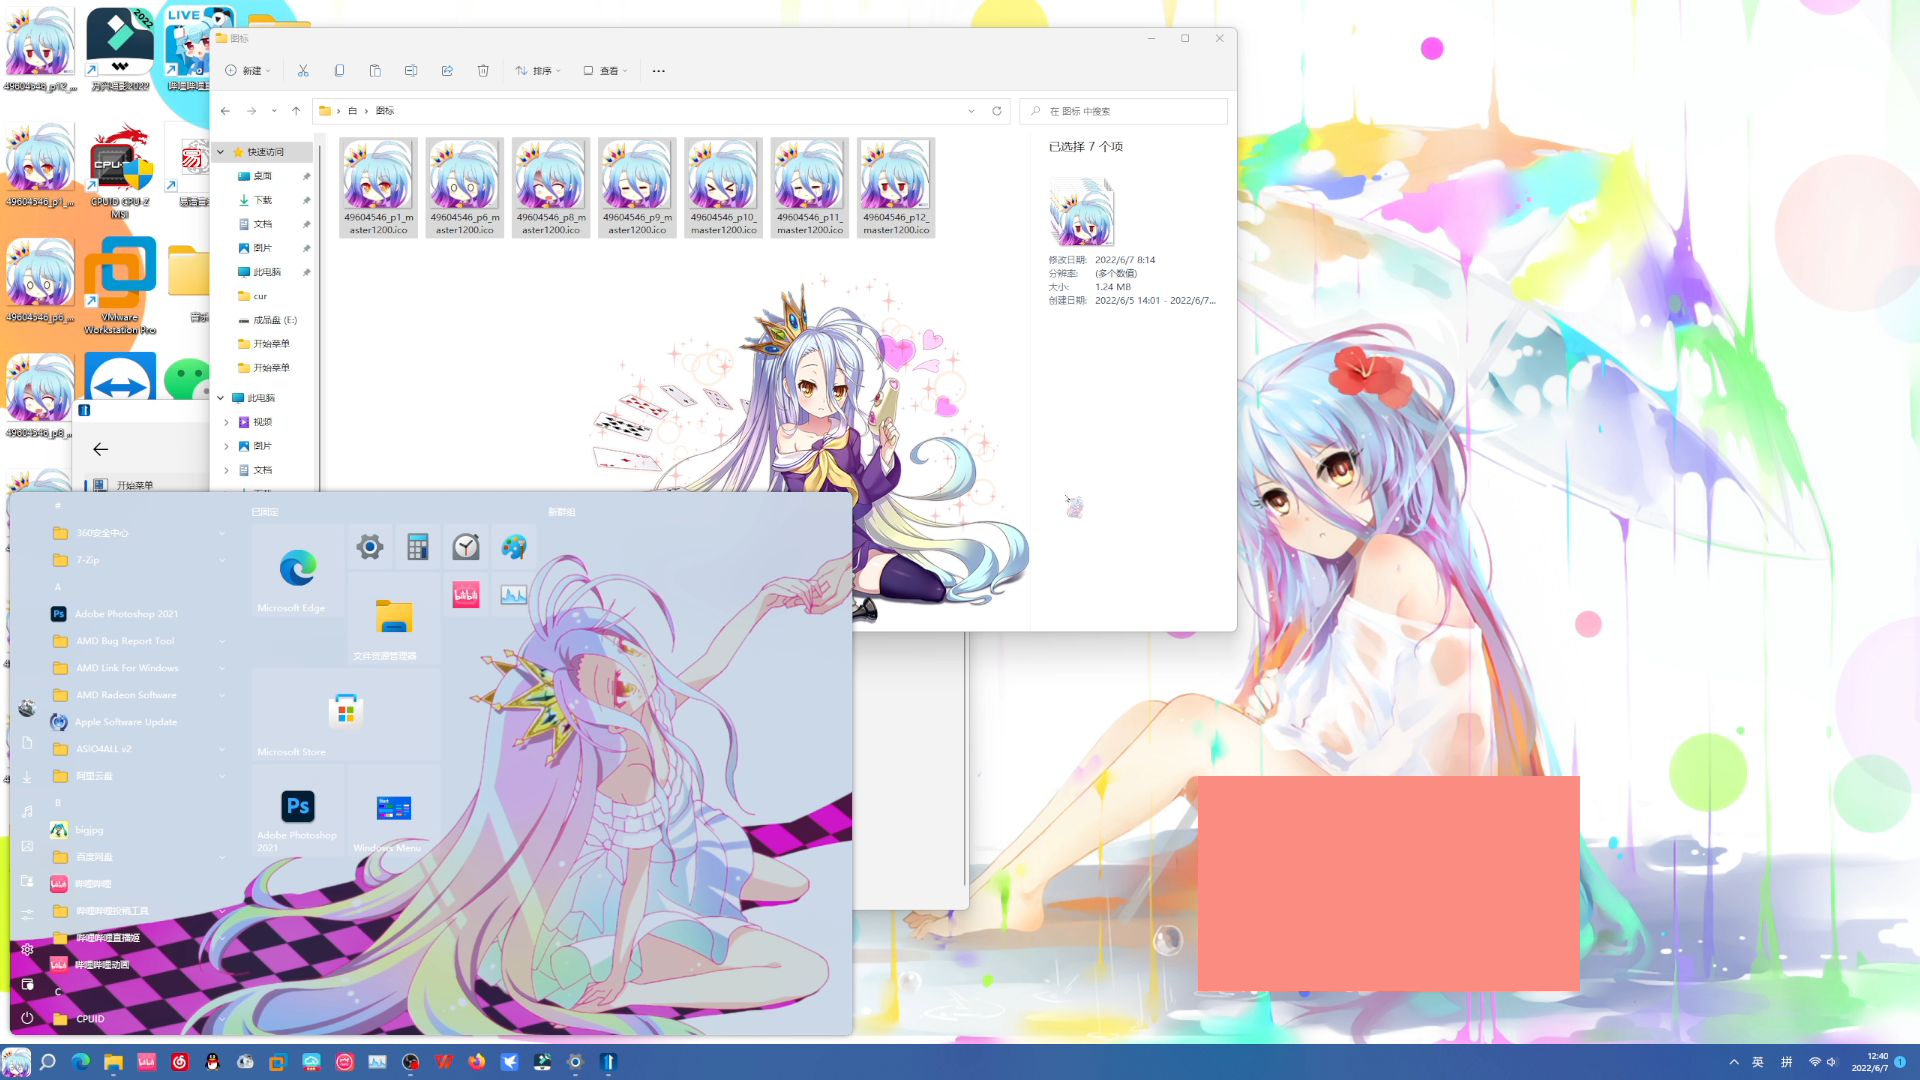This screenshot has width=1920, height=1080.
Task: Click Apple Software Update in app list
Action: click(x=125, y=722)
